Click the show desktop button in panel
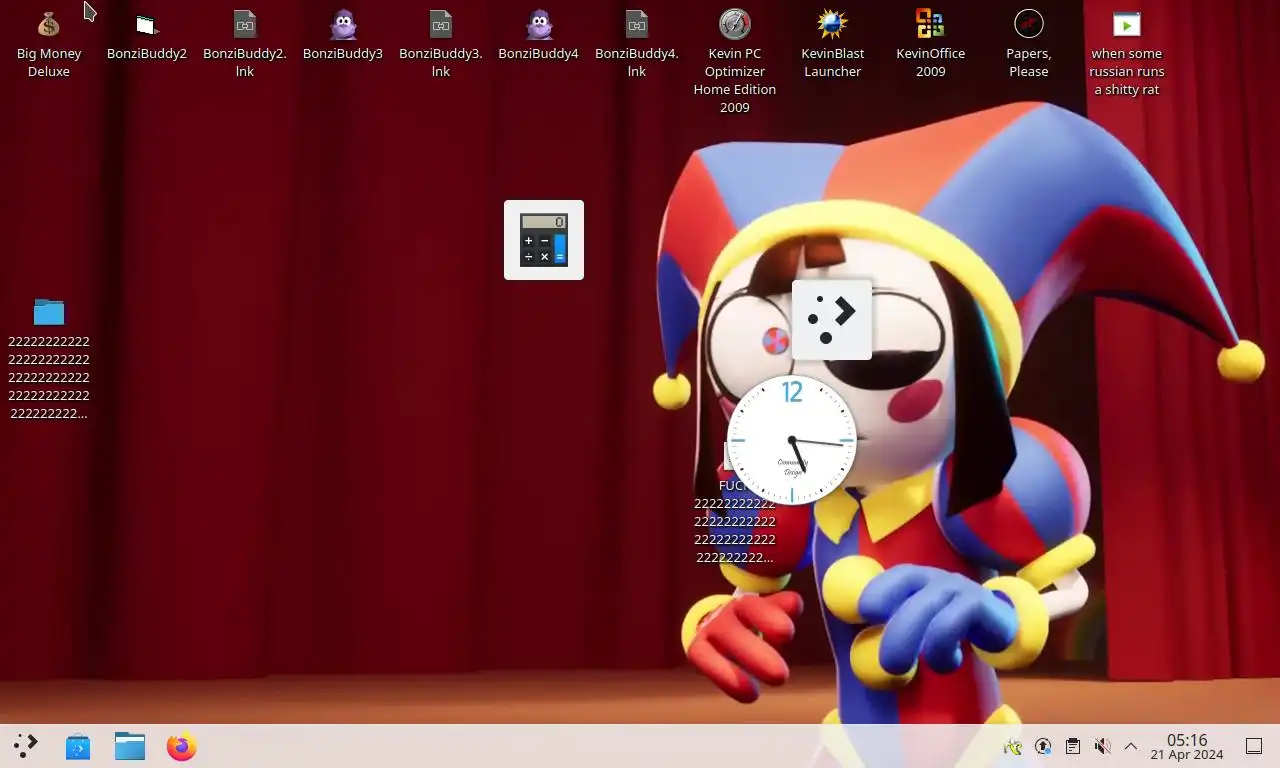 pyautogui.click(x=1253, y=746)
